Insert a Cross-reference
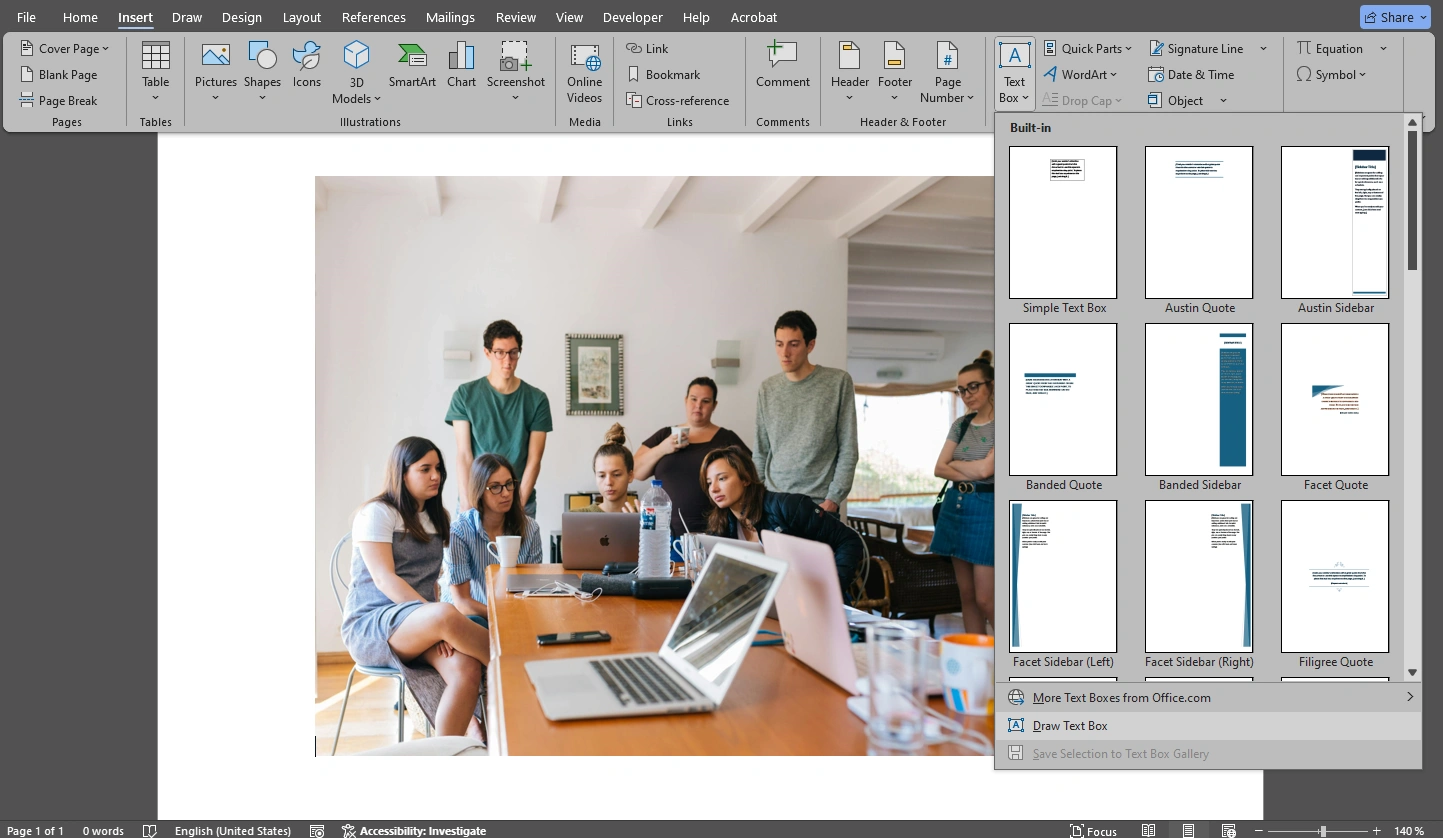Image resolution: width=1443 pixels, height=838 pixels. click(x=678, y=100)
